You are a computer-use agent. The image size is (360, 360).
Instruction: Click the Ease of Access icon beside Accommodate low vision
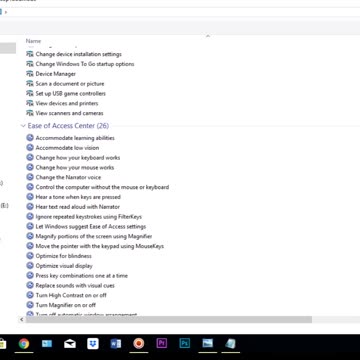point(30,148)
